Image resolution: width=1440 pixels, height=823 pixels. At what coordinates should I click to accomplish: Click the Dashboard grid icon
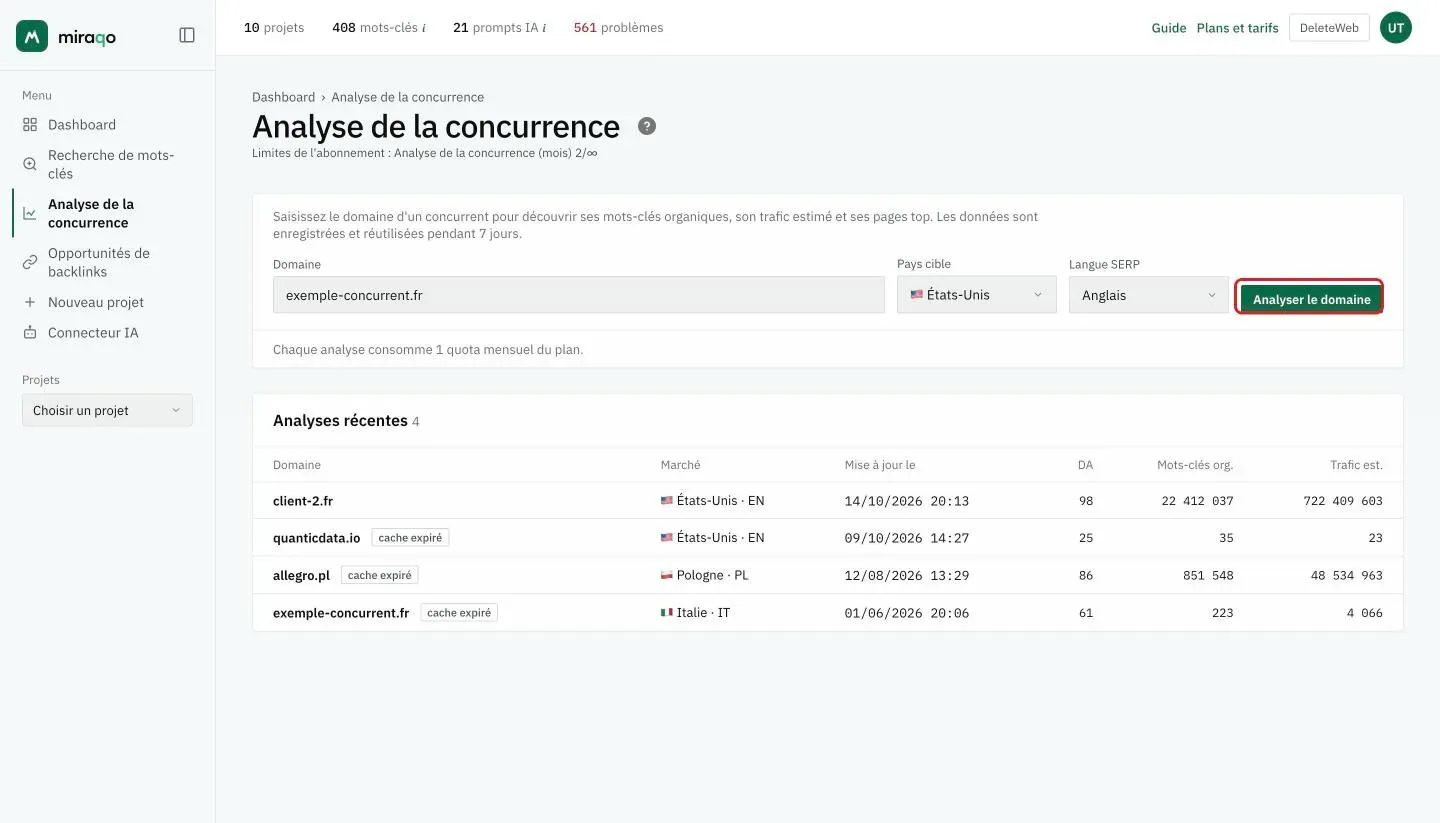pos(30,125)
